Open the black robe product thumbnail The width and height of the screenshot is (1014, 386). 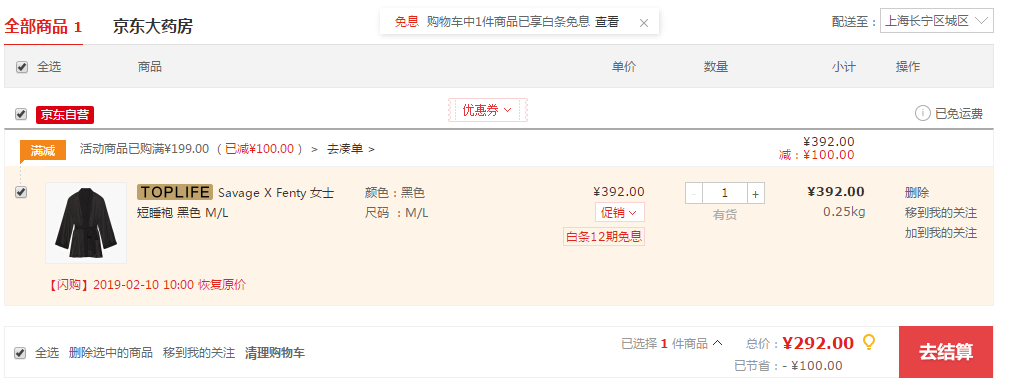pos(86,223)
